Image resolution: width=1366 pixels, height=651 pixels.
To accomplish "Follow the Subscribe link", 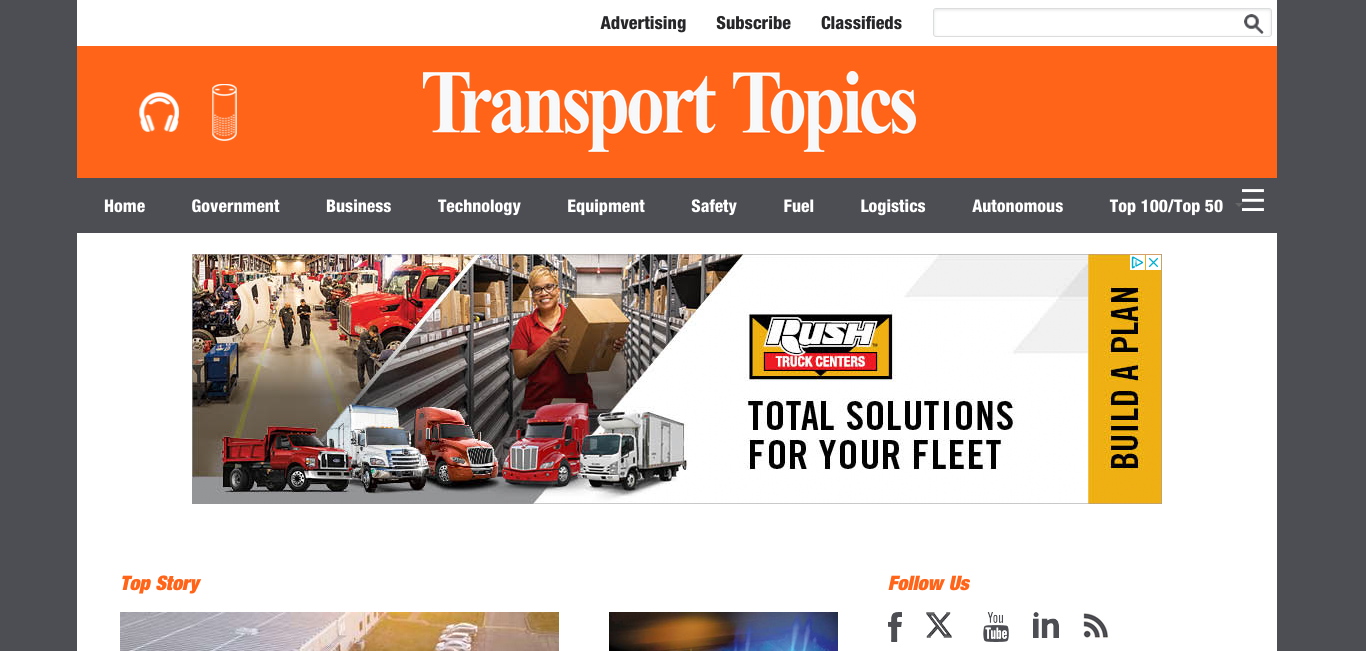I will 753,23.
